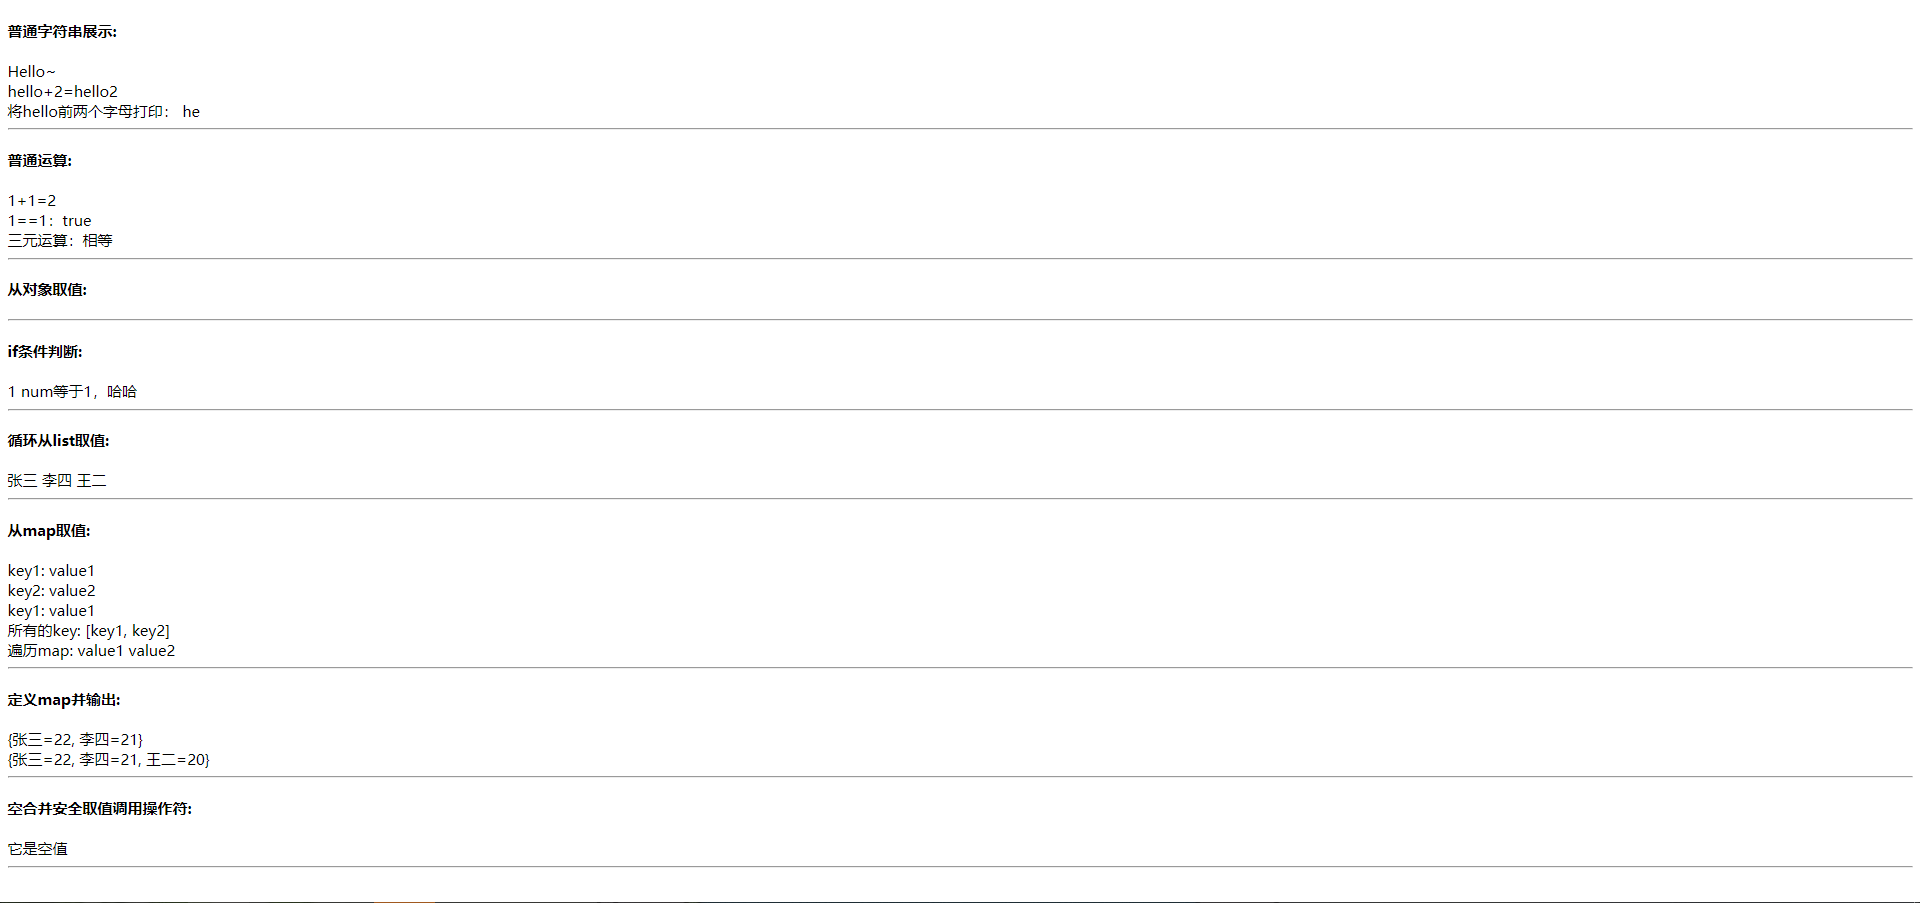The height and width of the screenshot is (903, 1920).
Task: Click the text 将hello前两个字母打印: he
Action: (104, 112)
